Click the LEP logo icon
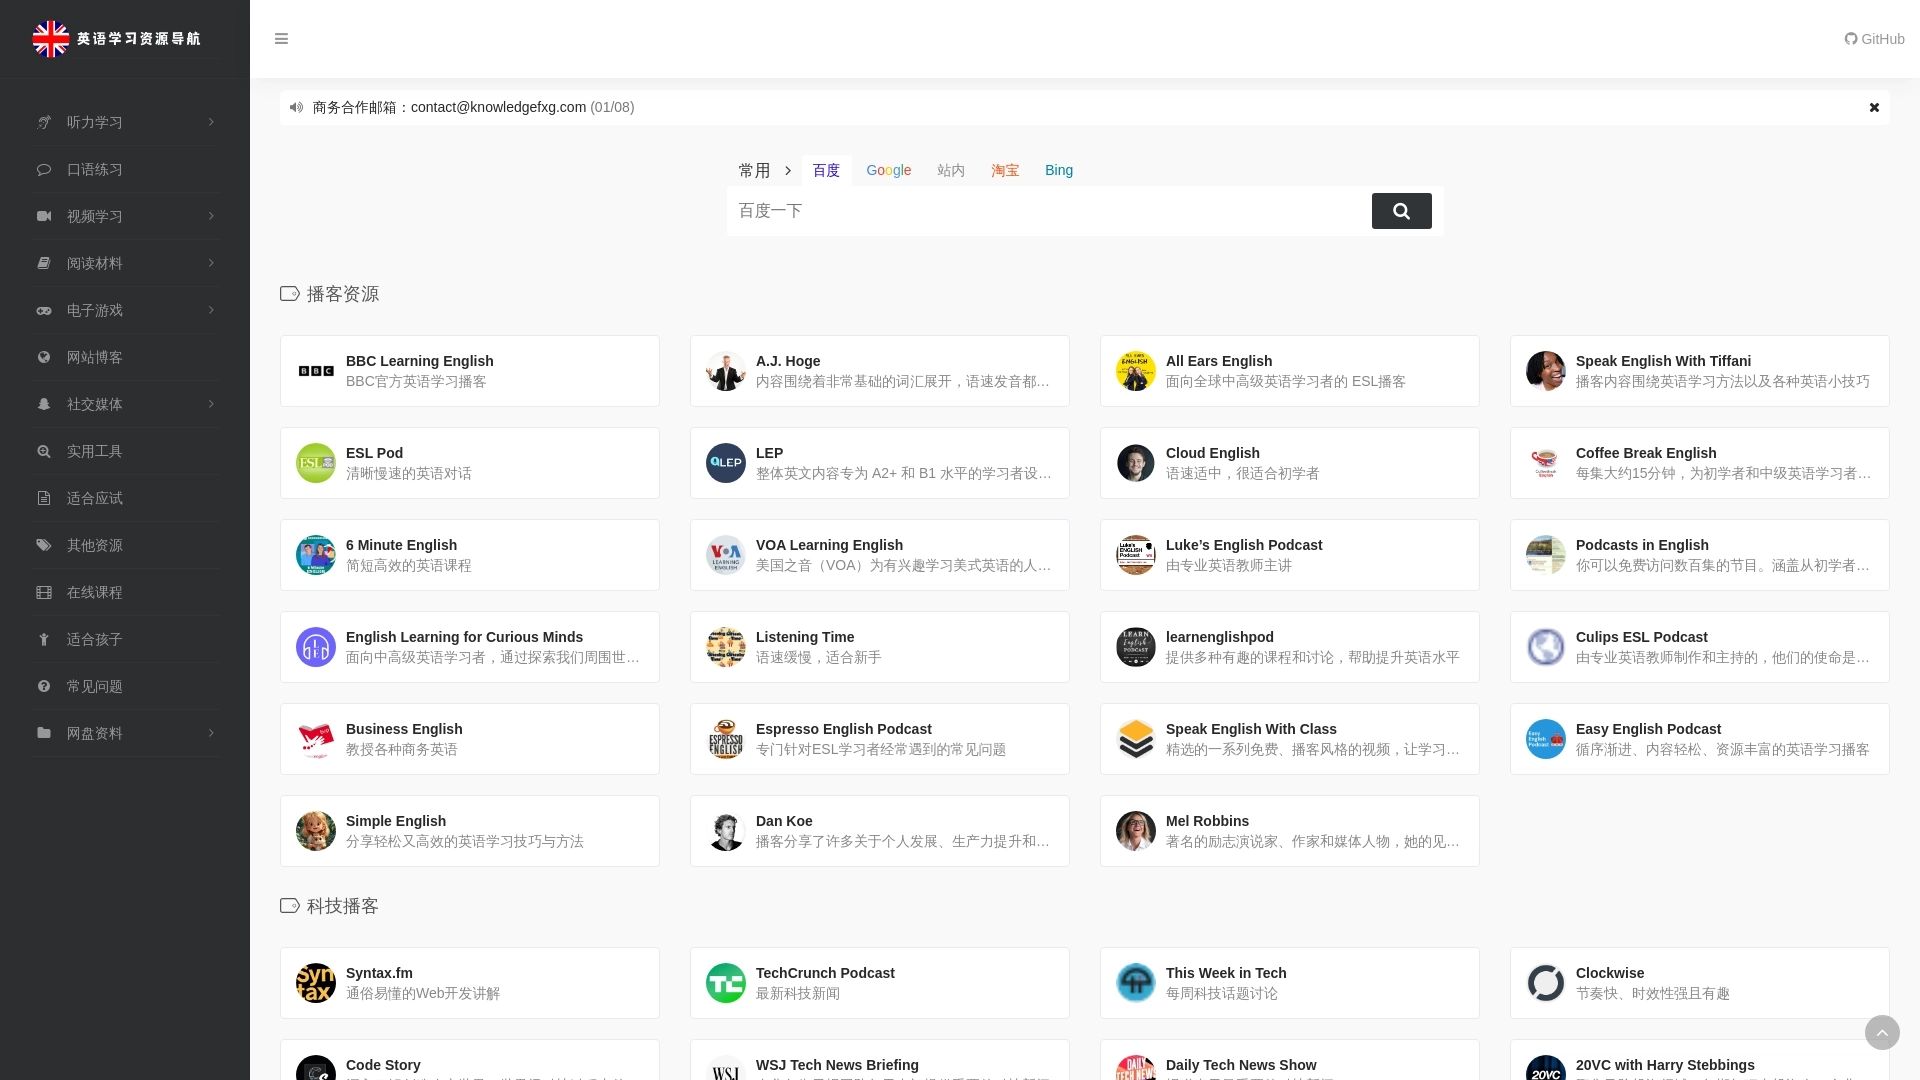Image resolution: width=1920 pixels, height=1080 pixels. click(x=726, y=463)
